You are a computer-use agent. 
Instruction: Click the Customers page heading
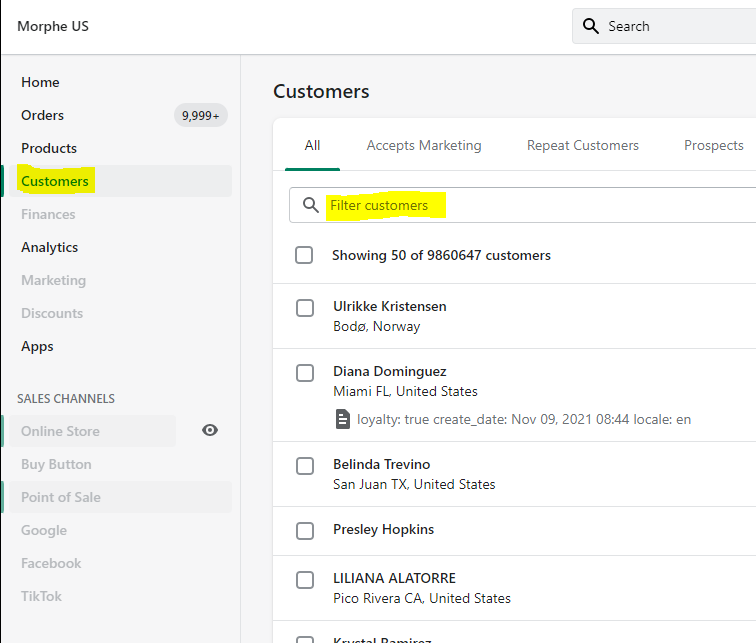coord(321,92)
